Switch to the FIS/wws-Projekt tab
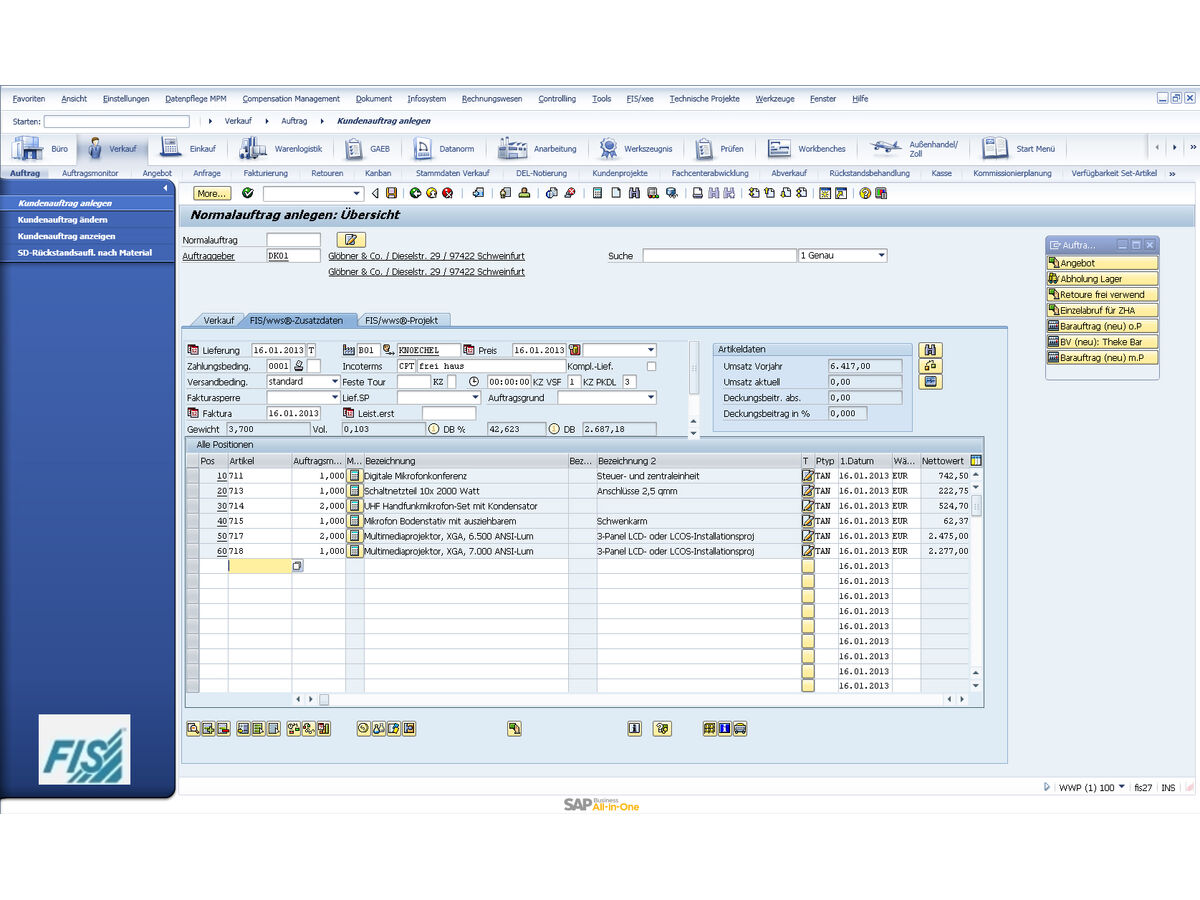Image resolution: width=1200 pixels, height=900 pixels. pyautogui.click(x=406, y=320)
